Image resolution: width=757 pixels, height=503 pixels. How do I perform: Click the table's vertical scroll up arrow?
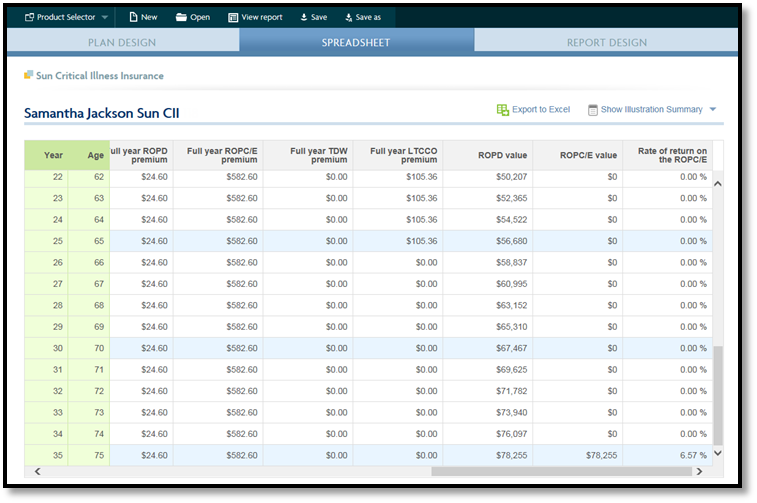[x=718, y=183]
